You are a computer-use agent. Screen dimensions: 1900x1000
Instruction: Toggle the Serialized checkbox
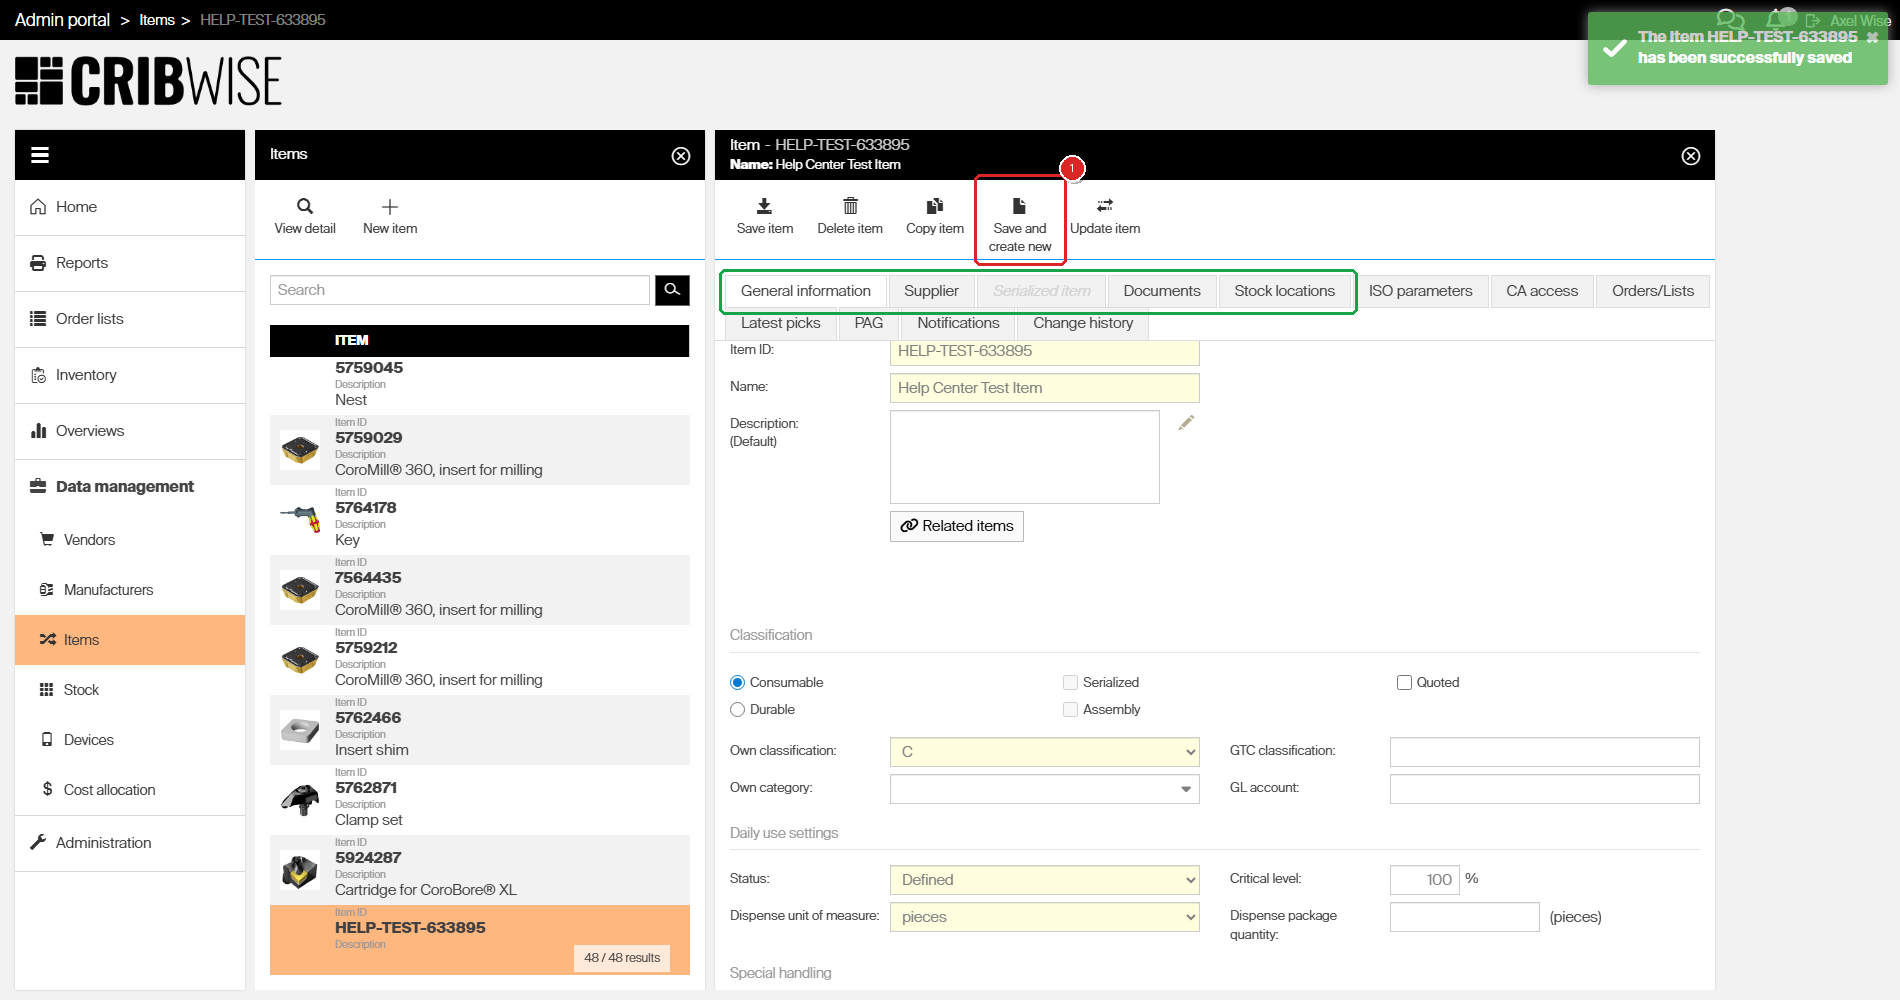1070,683
